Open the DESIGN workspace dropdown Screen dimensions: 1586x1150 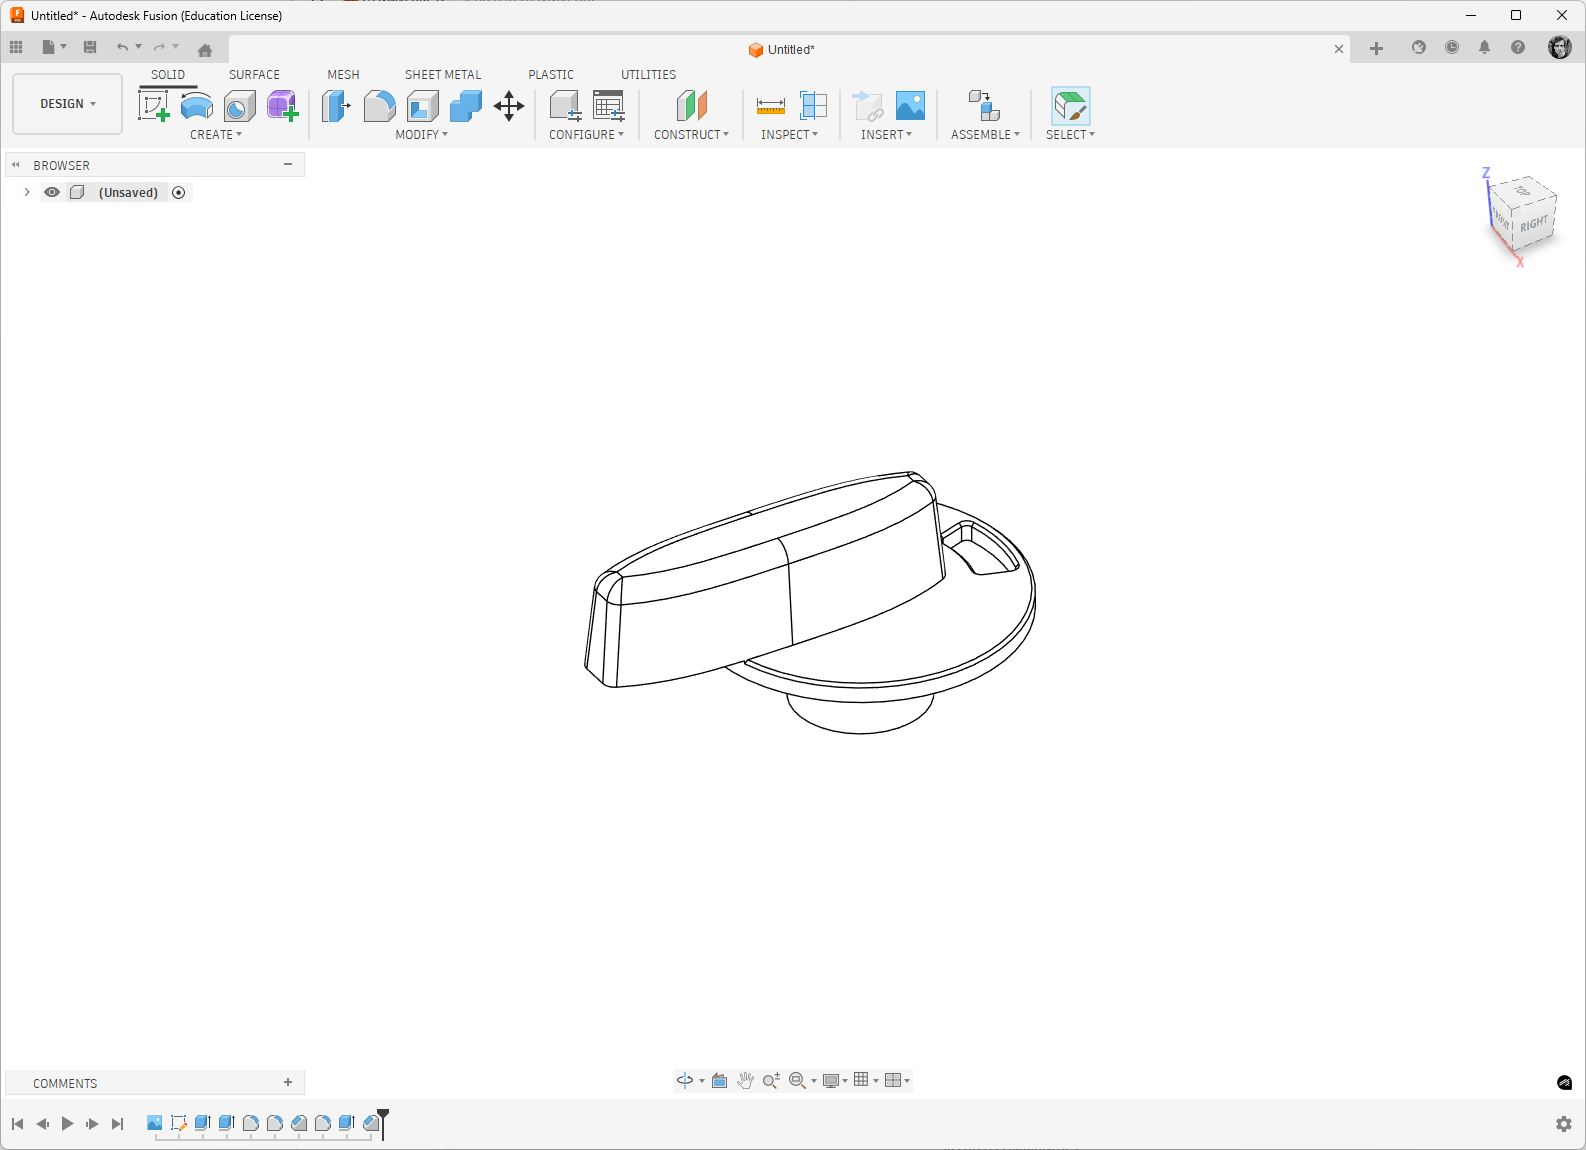[x=68, y=104]
